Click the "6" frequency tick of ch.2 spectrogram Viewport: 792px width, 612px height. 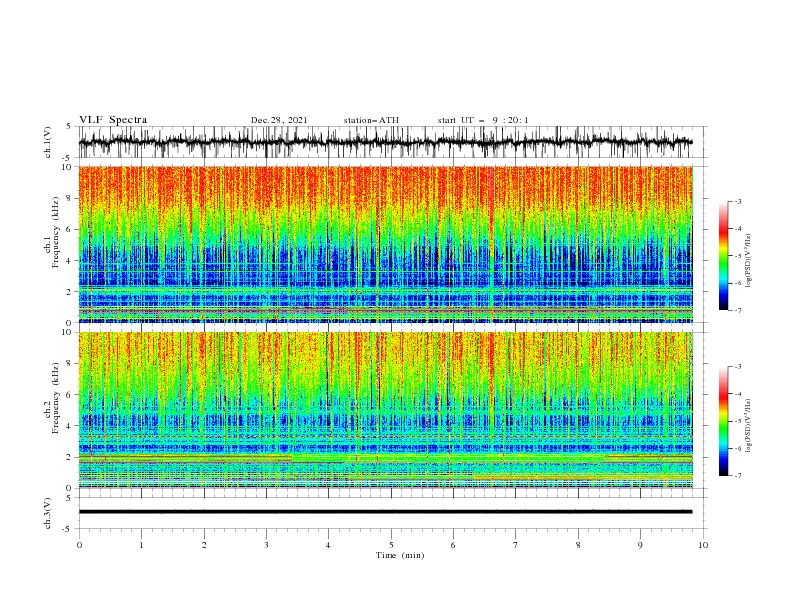coord(71,395)
